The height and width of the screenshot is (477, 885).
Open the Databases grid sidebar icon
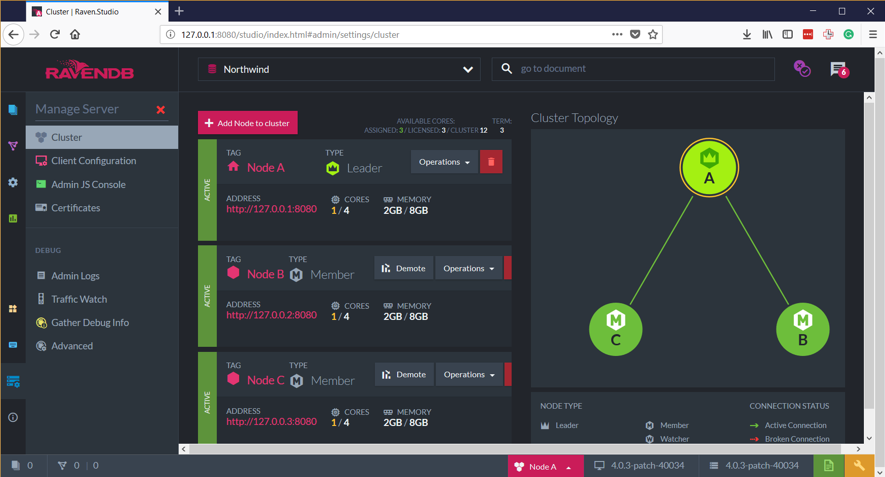pos(13,309)
